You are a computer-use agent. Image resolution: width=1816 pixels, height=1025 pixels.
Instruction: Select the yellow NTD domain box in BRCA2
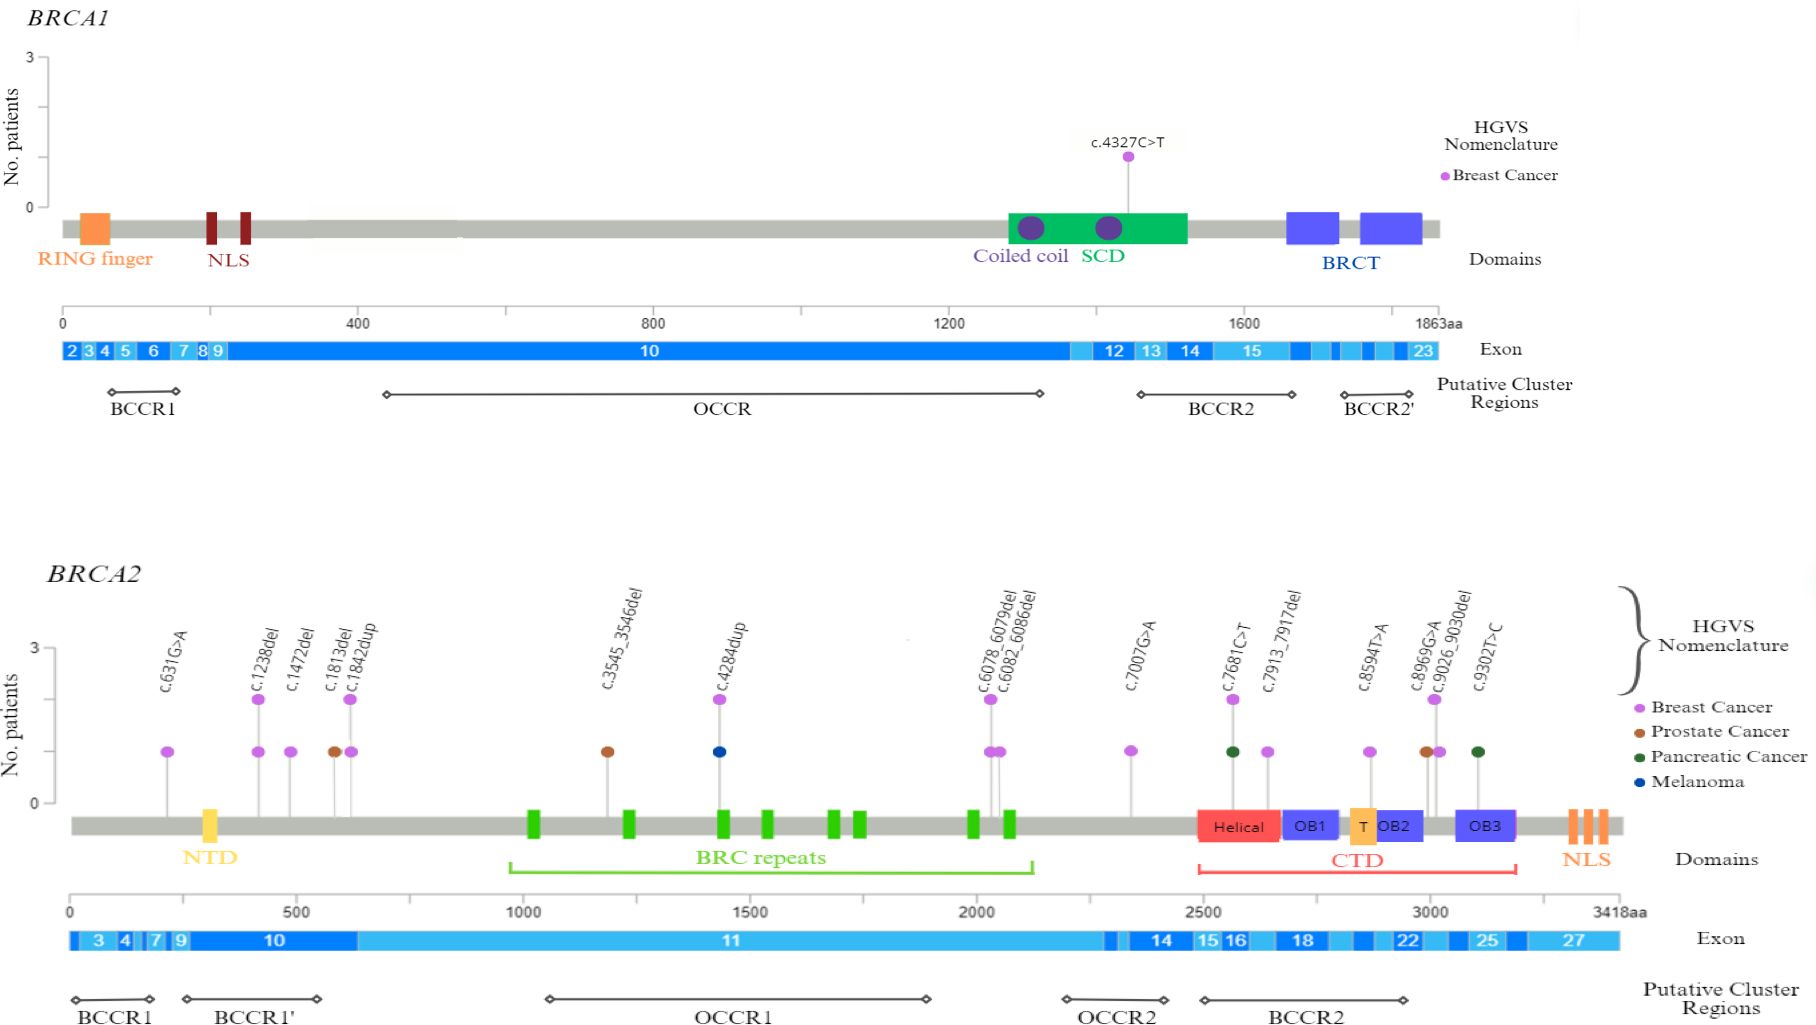click(x=210, y=826)
